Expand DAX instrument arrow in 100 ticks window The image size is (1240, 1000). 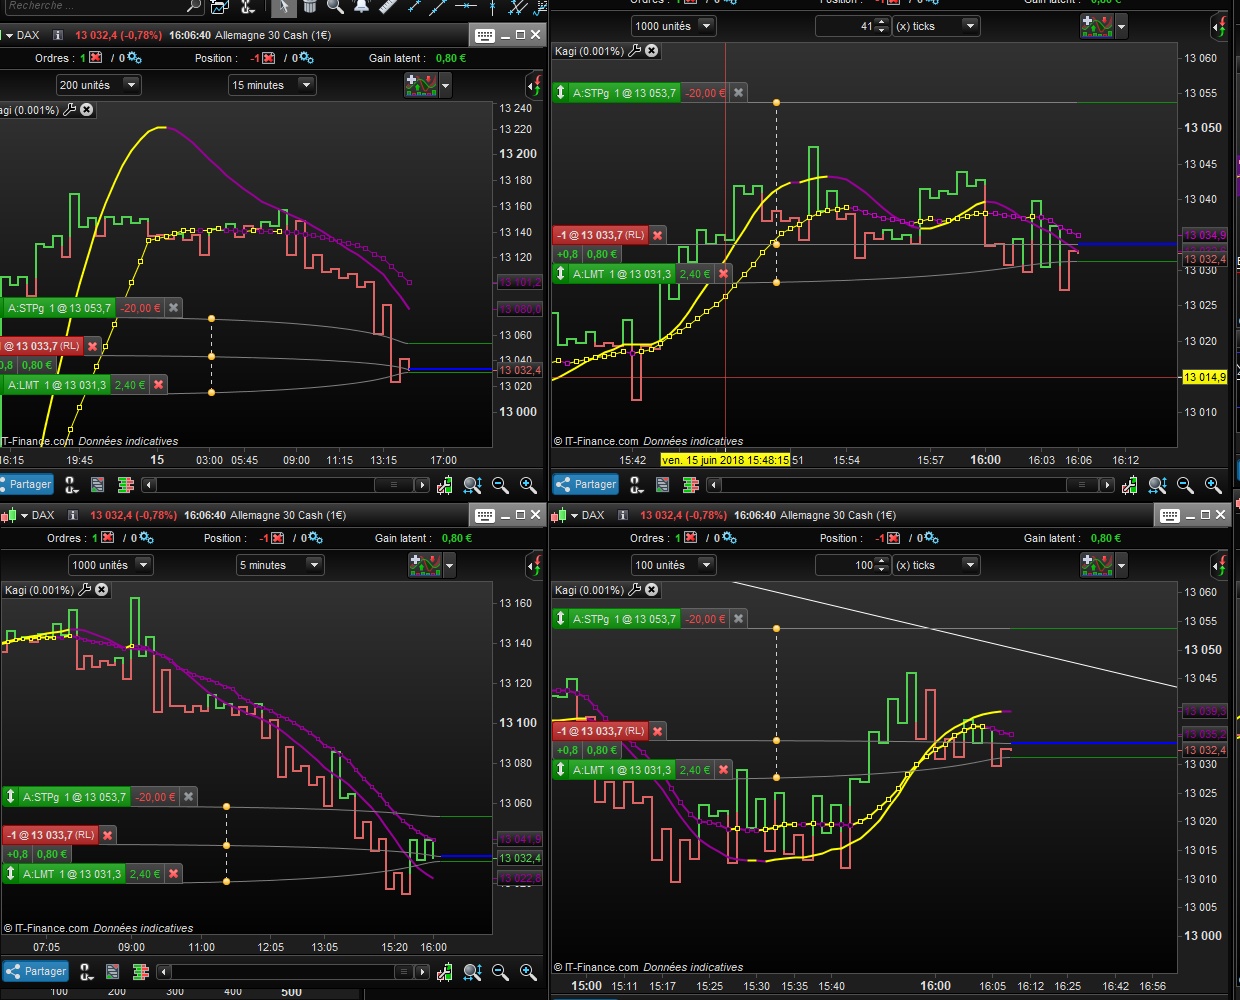pyautogui.click(x=575, y=516)
